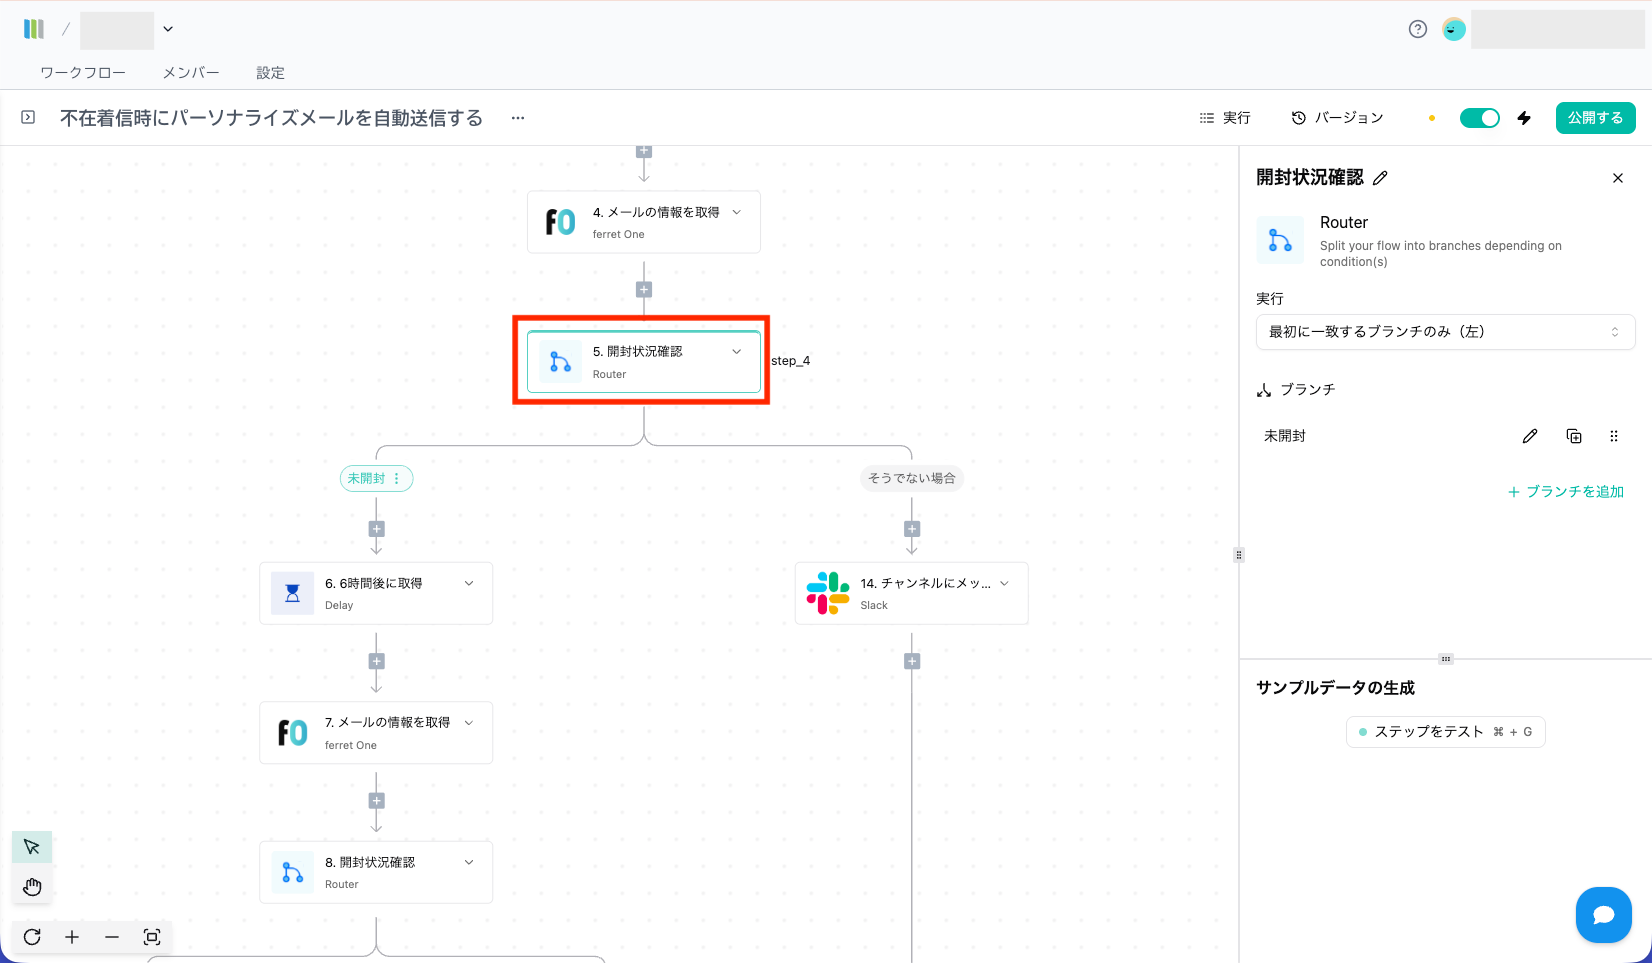Select the 7. メールの情報を取得 node
This screenshot has width=1652, height=963.
pos(376,733)
